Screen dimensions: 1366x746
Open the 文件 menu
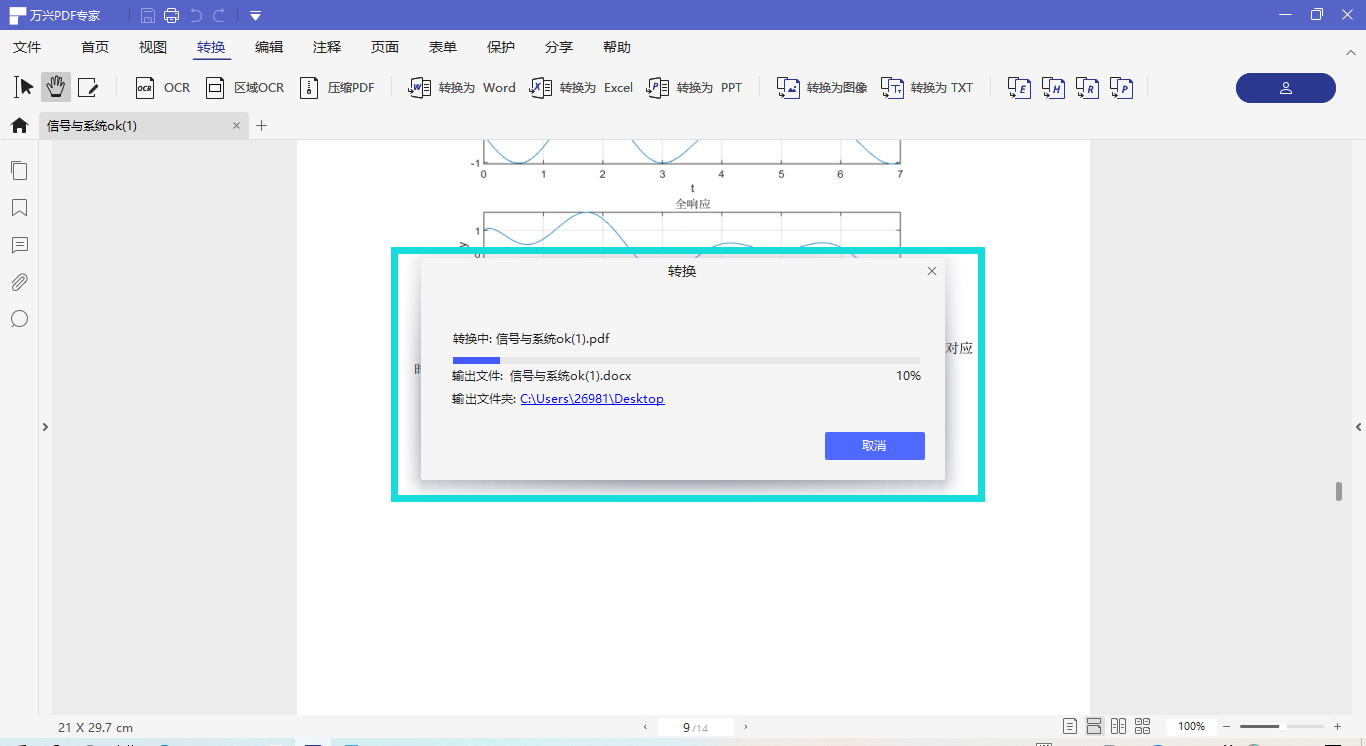[27, 47]
